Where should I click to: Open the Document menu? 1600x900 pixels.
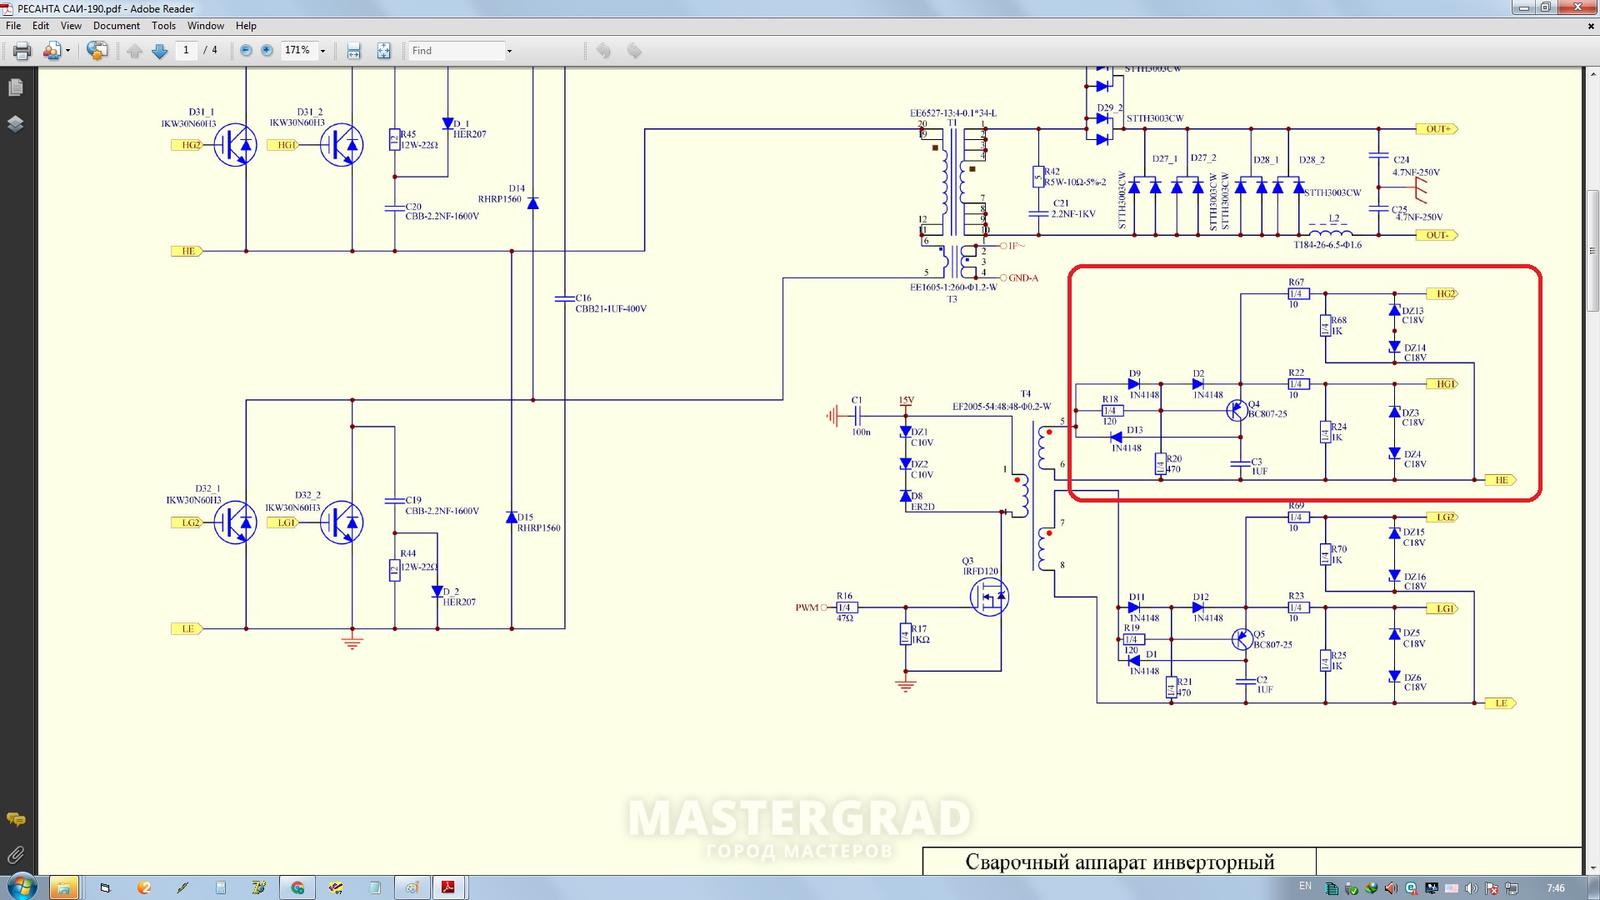click(x=116, y=26)
